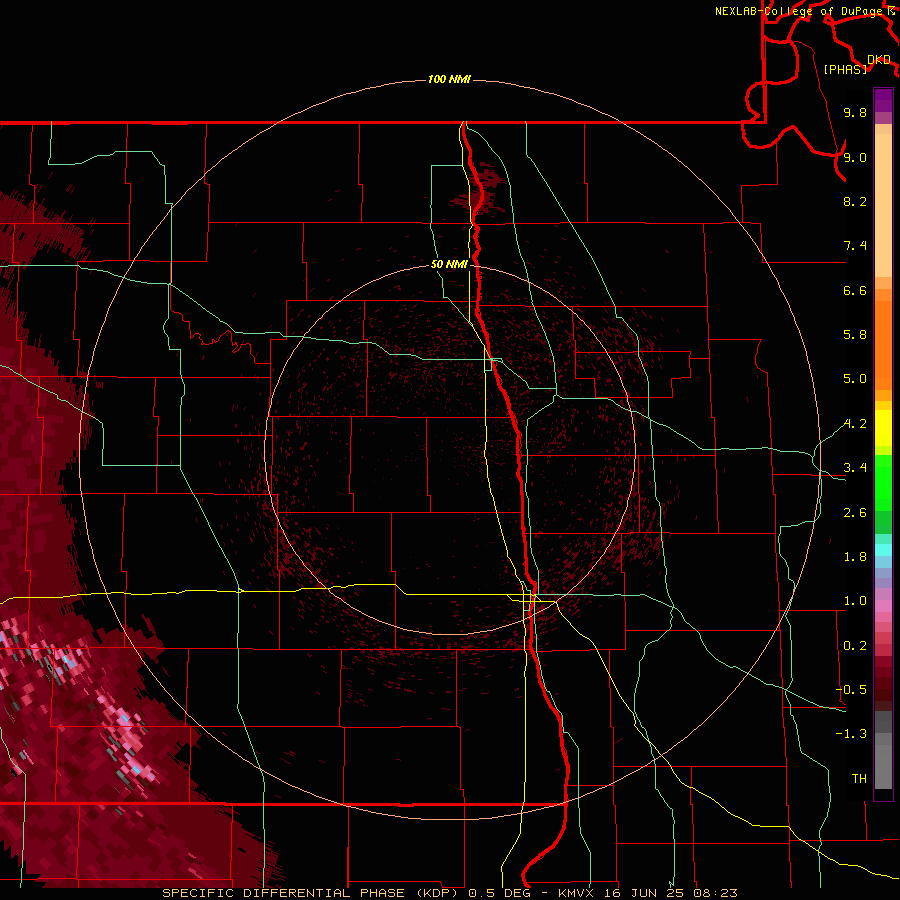900x900 pixels.
Task: Pick the cyan color band
Action: pos(883,550)
